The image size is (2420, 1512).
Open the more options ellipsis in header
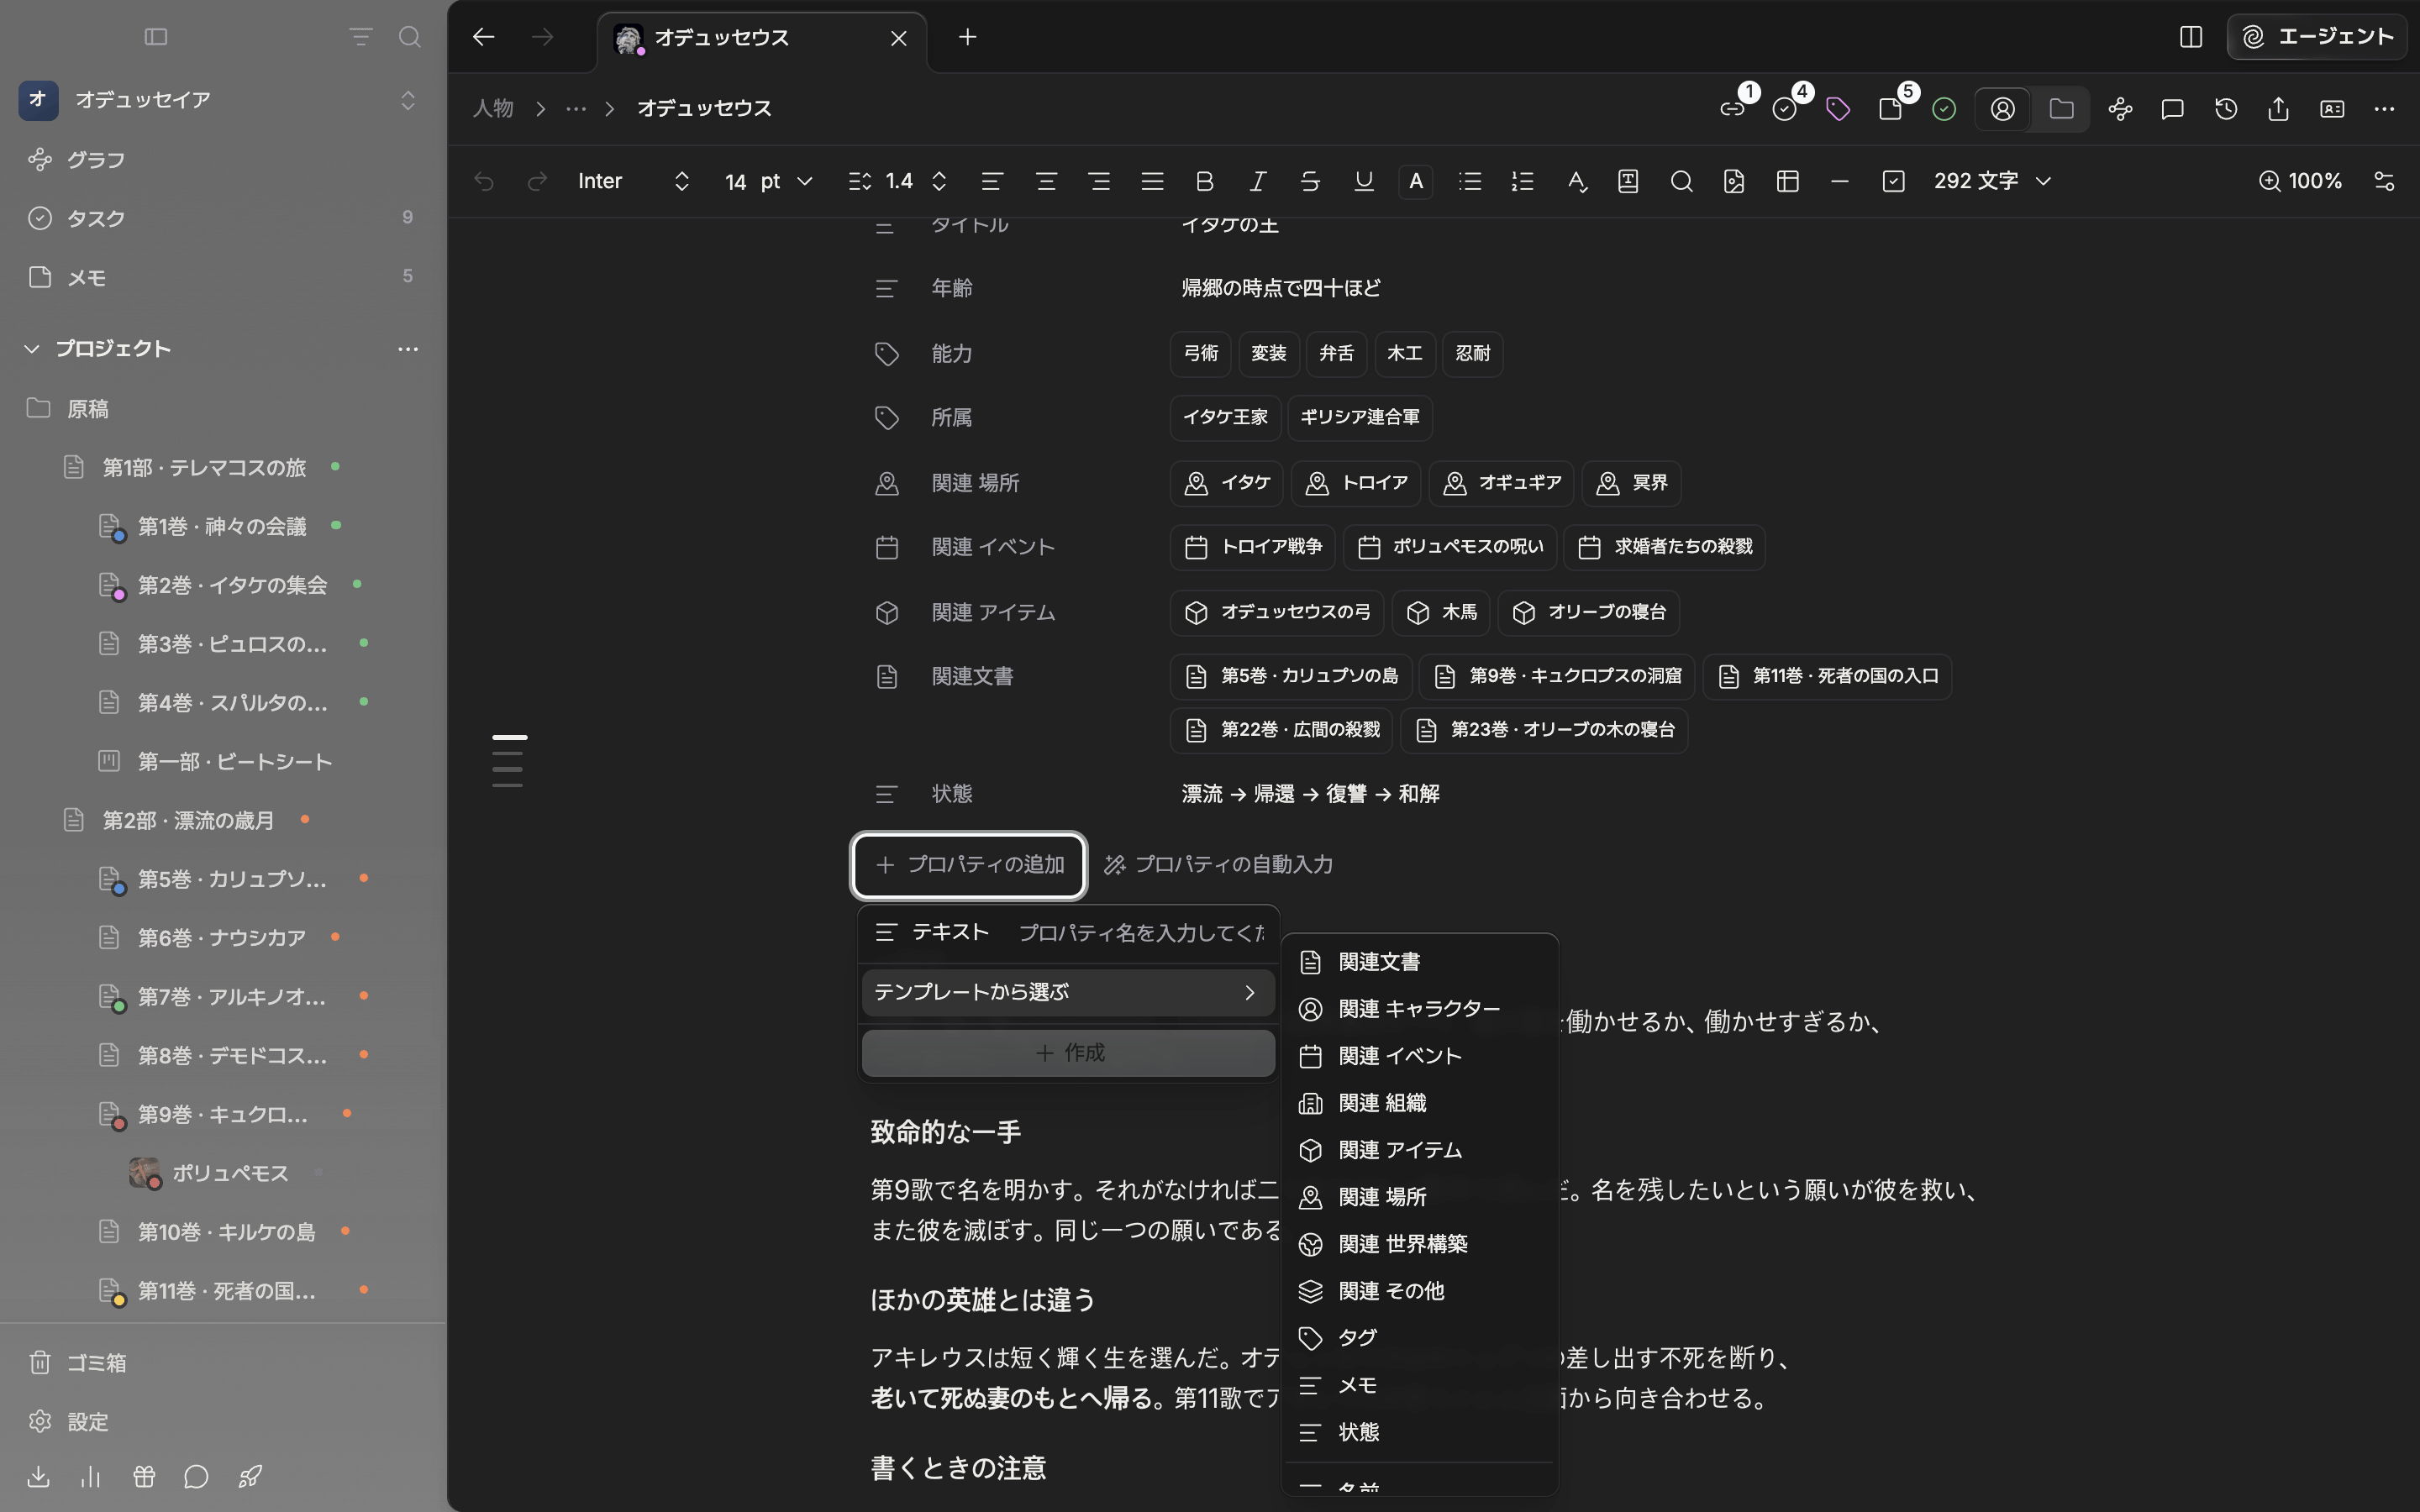(2384, 109)
